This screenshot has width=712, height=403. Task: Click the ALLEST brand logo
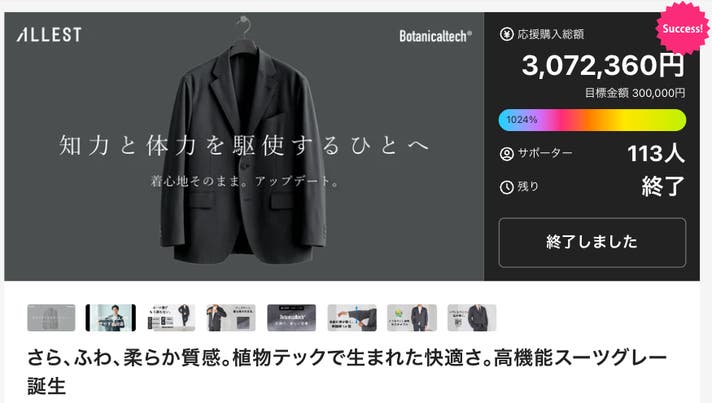(49, 34)
